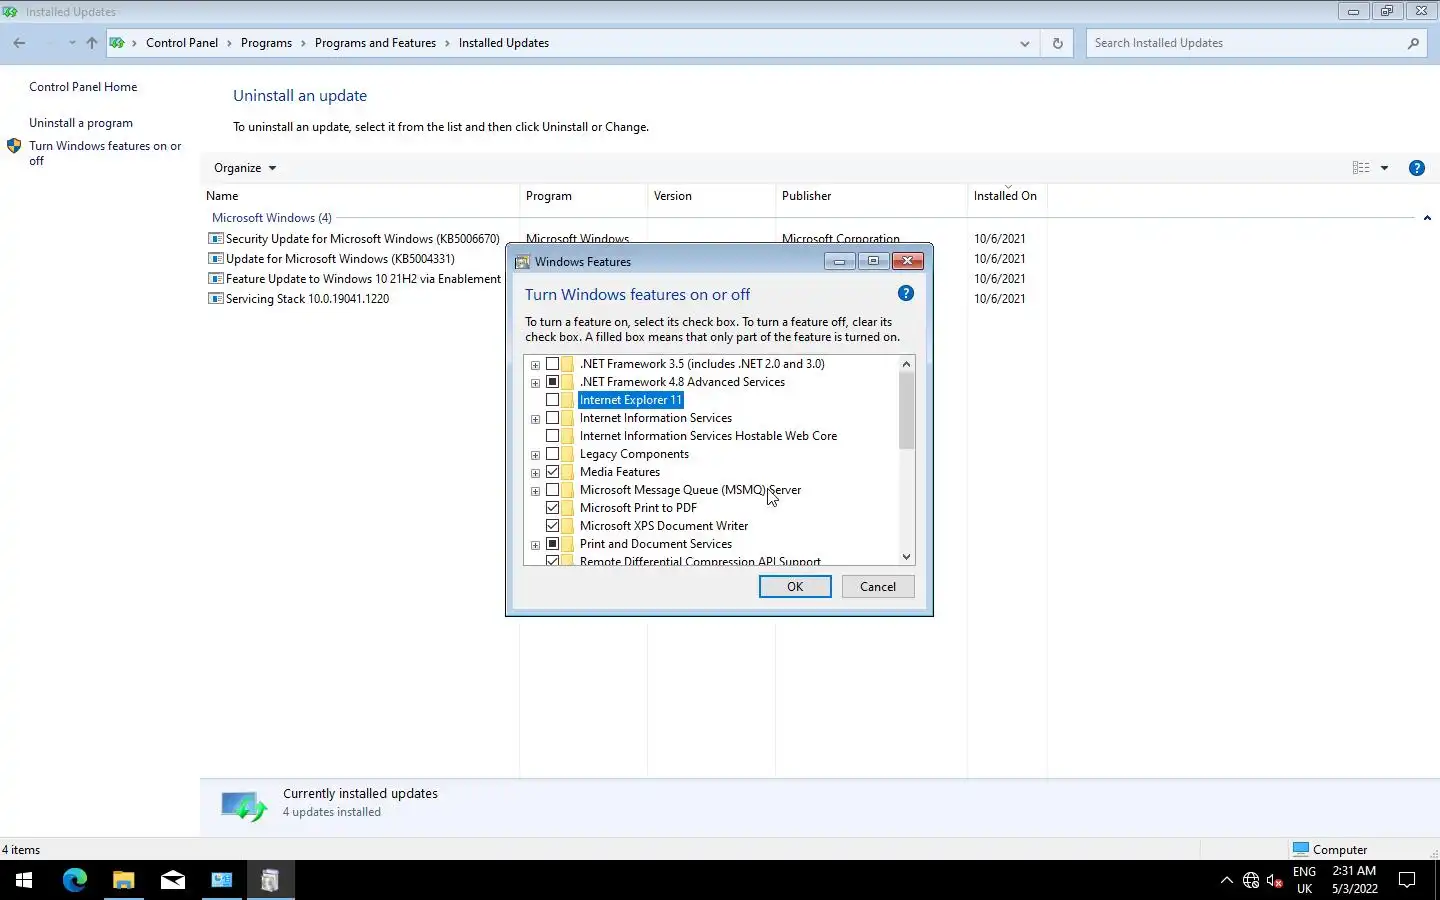Sort by the Publisher column header
Viewport: 1440px width, 900px height.
coord(871,196)
